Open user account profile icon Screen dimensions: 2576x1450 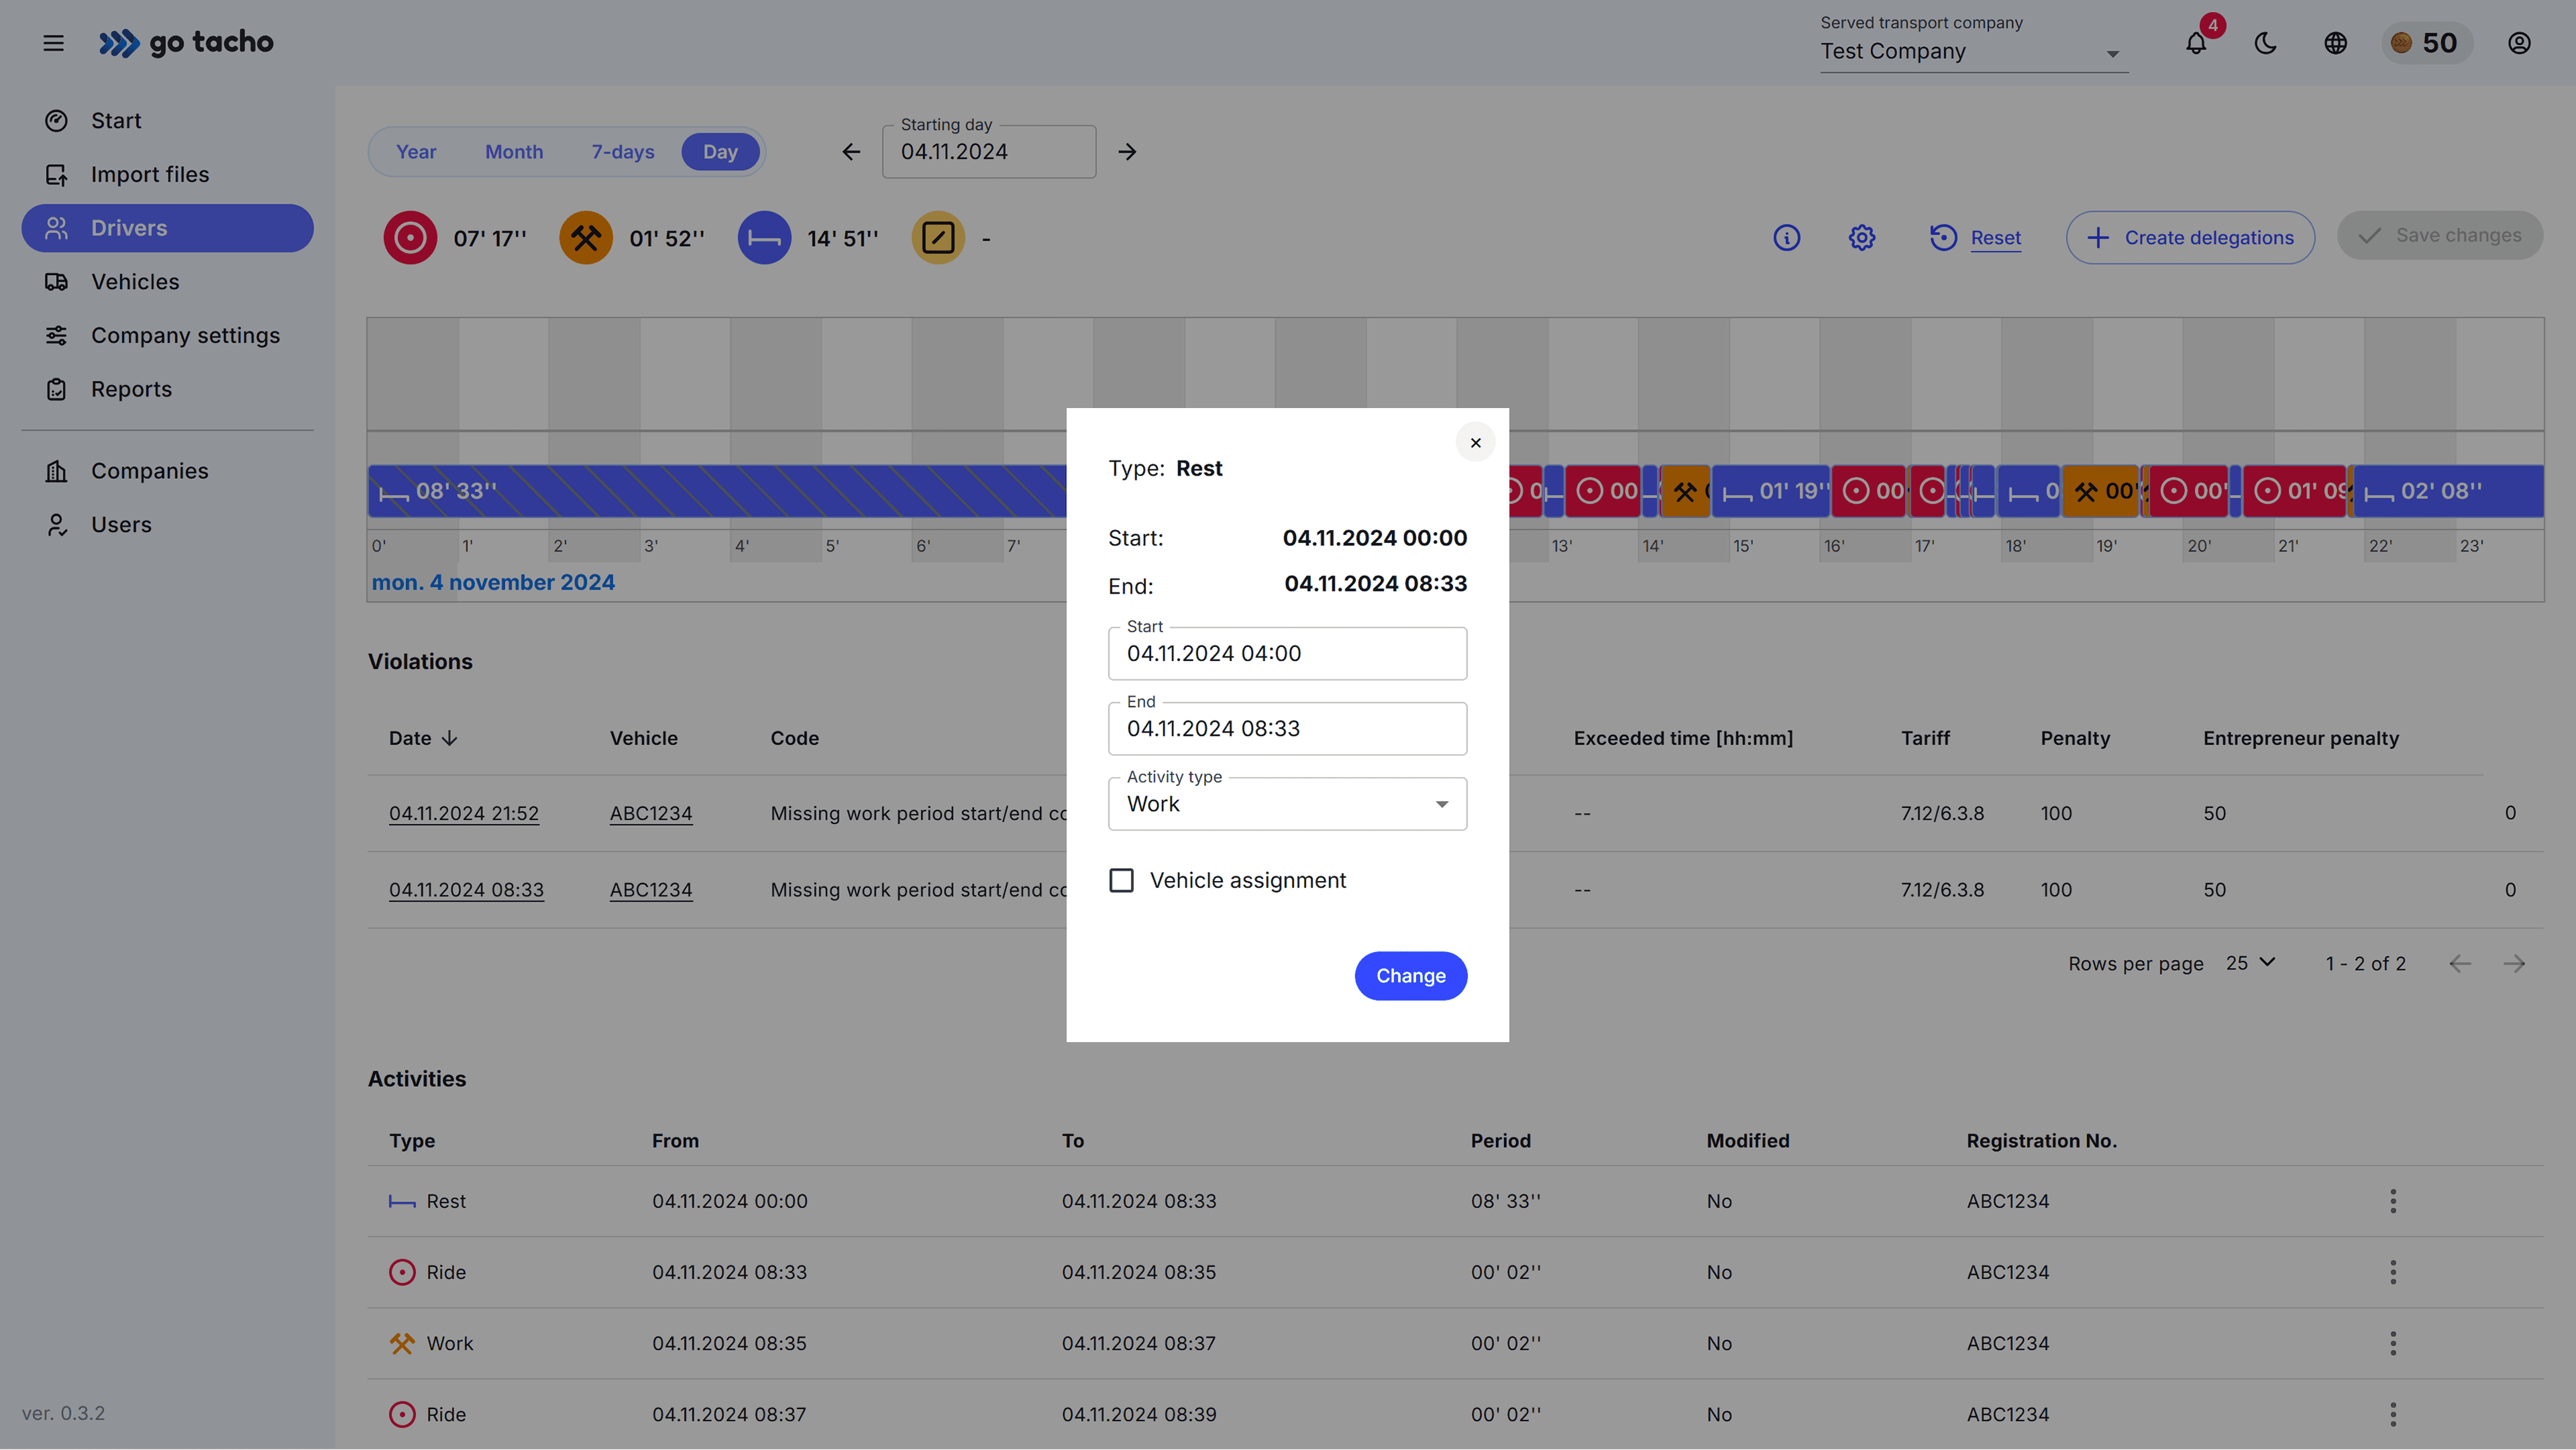point(2518,43)
